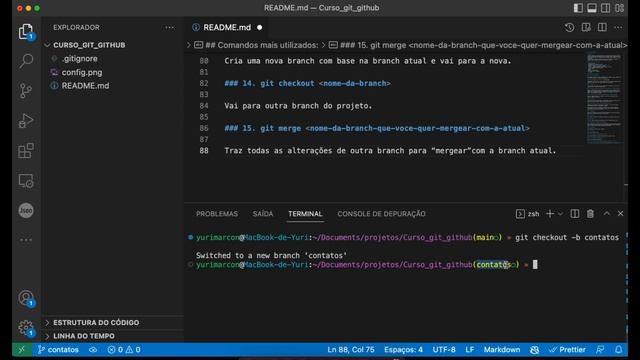Publish branch cloud icon in status bar
This screenshot has width=640, height=360.
[93, 350]
